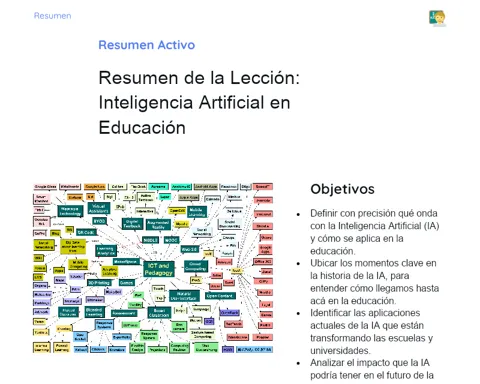
Task: Click the 3D Printing node in the map
Action: click(99, 283)
